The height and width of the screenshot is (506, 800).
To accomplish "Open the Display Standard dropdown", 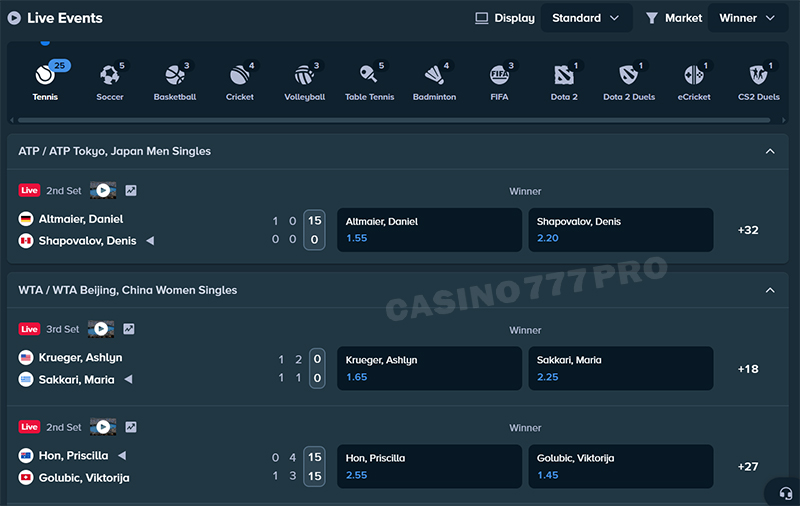I will click(x=586, y=18).
